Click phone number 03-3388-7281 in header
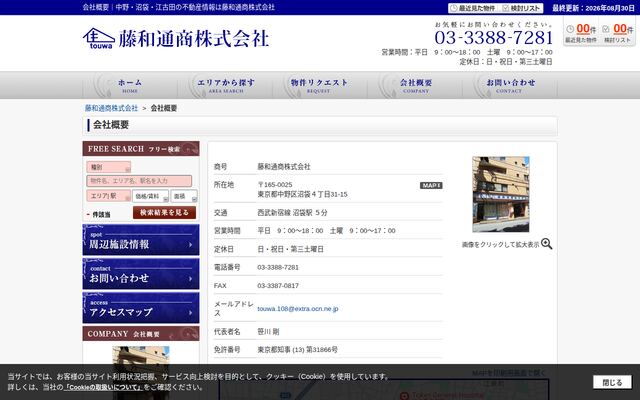The width and height of the screenshot is (640, 400). pos(493,38)
